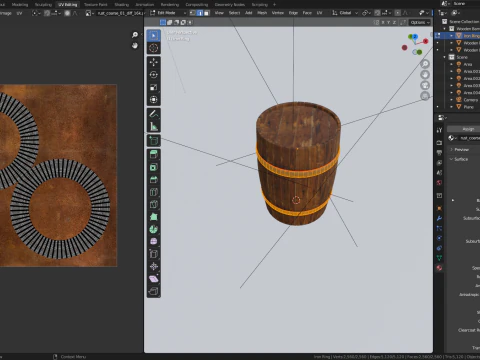The width and height of the screenshot is (480, 360).
Task: Open the Render properties tab
Action: point(439,143)
